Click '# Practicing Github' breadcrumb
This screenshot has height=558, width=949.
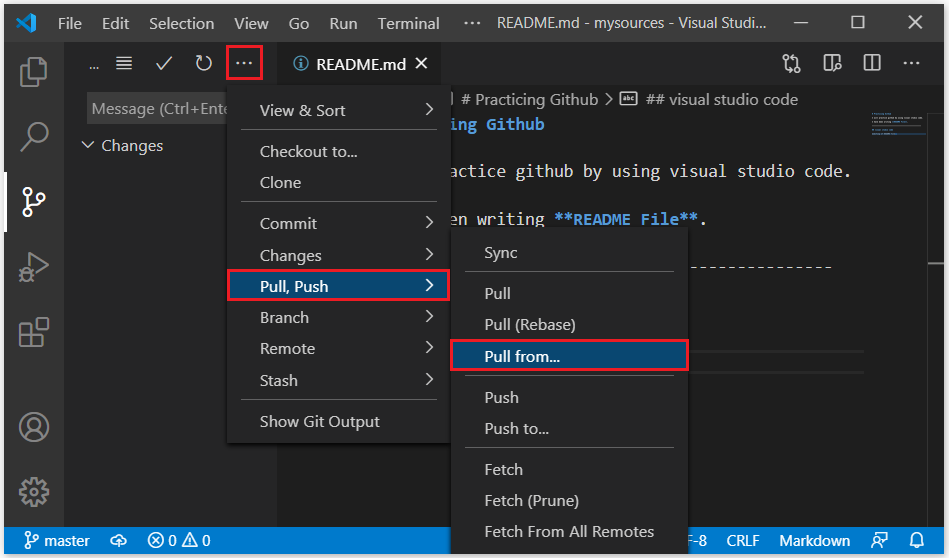coord(529,99)
